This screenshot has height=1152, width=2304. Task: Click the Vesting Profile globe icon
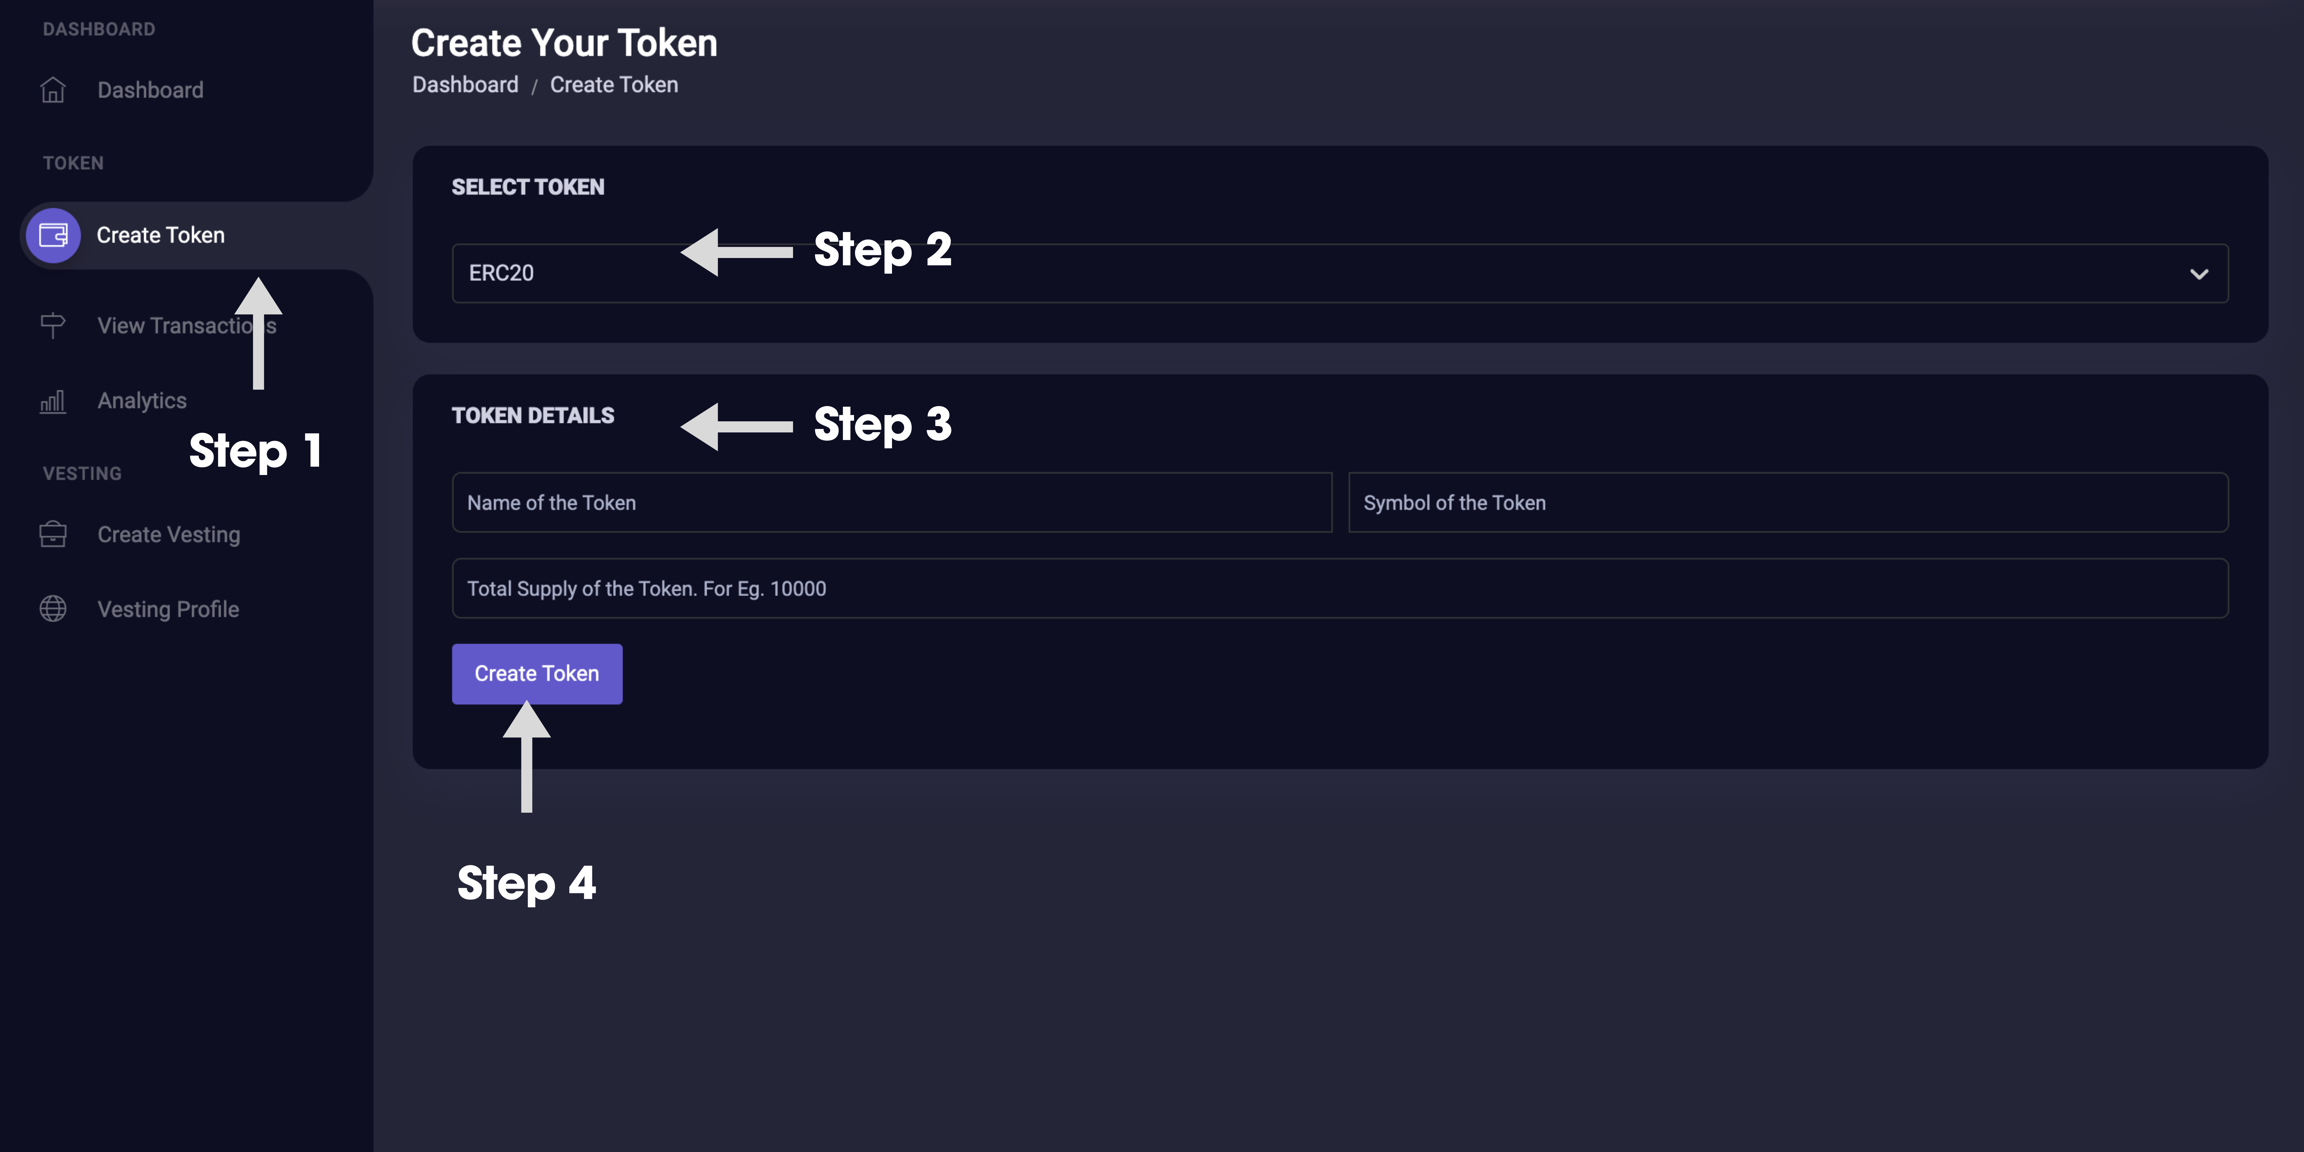pos(53,609)
